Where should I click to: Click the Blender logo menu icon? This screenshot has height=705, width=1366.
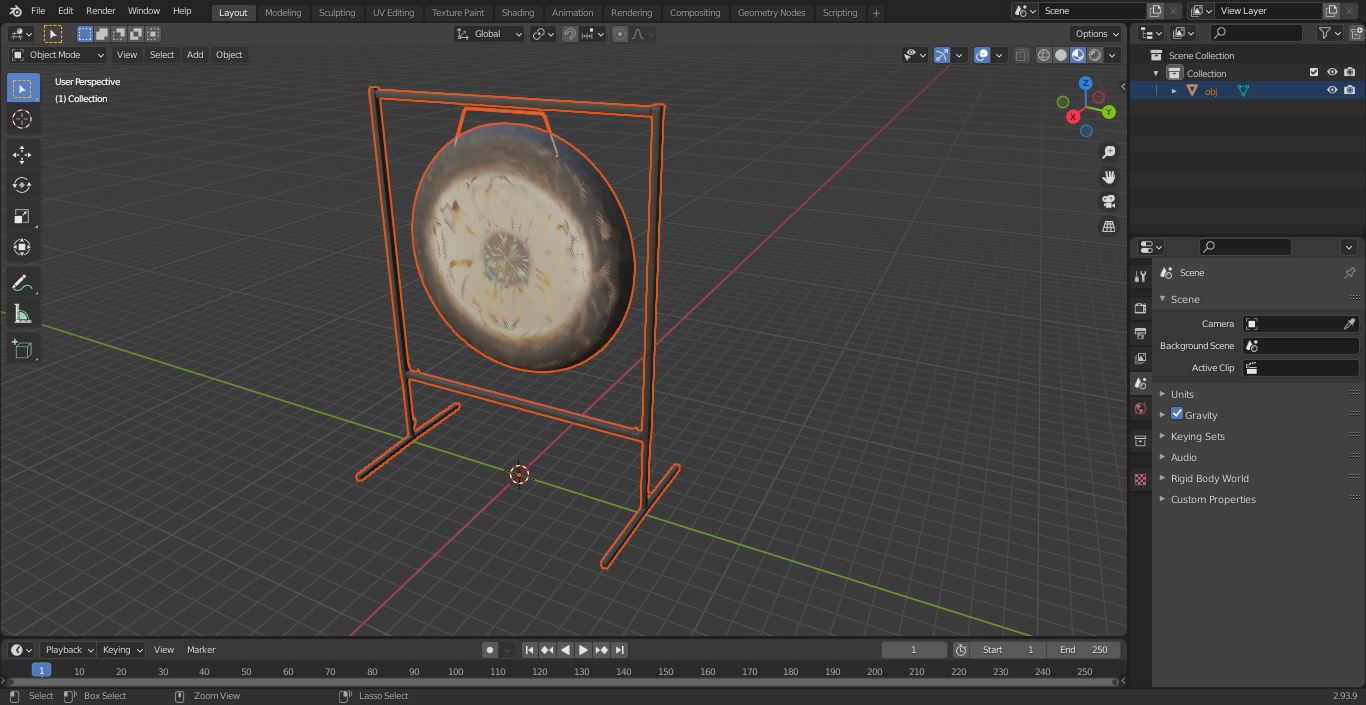click(15, 11)
